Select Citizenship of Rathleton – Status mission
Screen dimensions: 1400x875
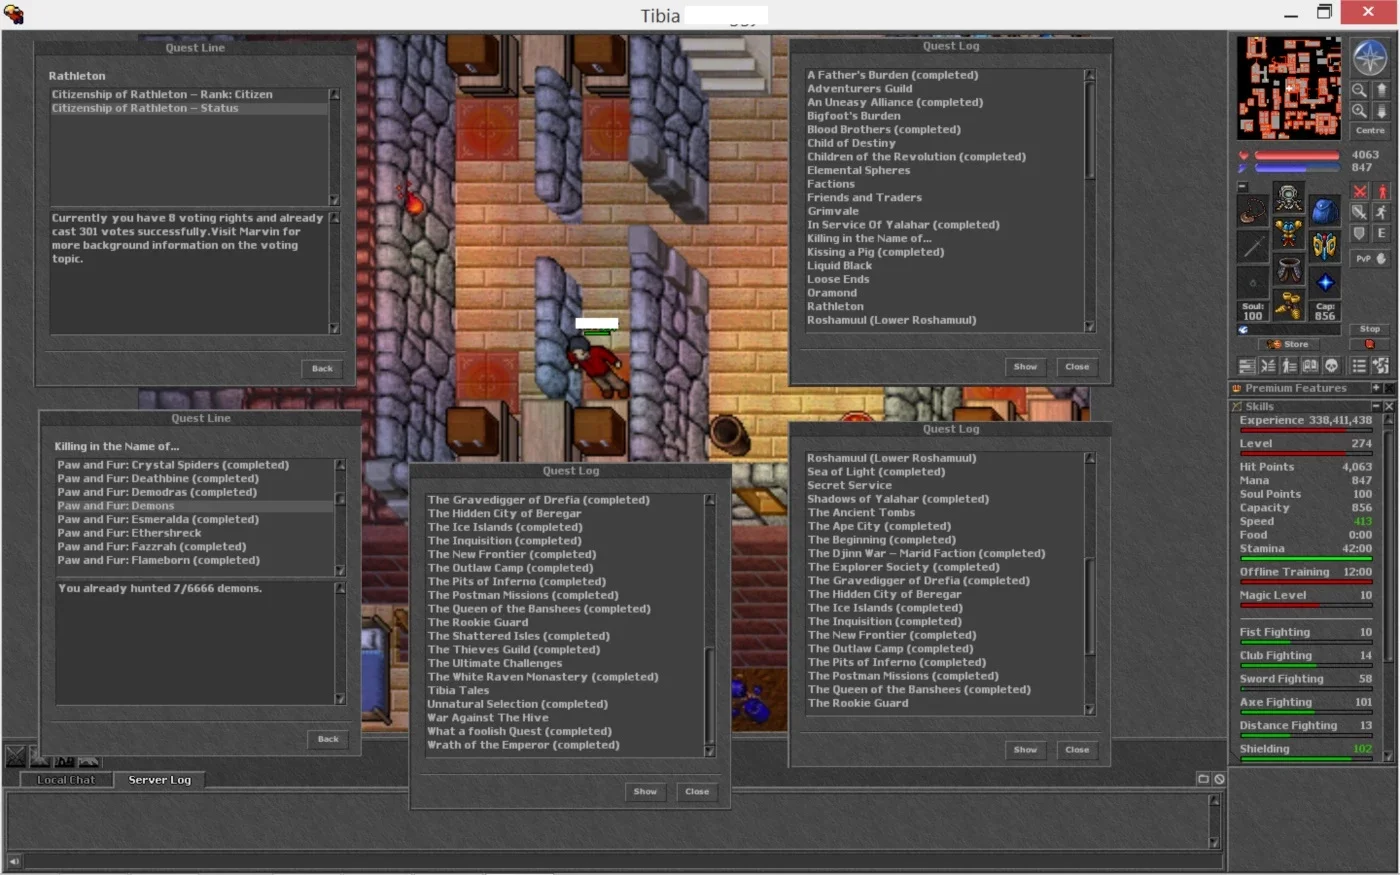189,108
